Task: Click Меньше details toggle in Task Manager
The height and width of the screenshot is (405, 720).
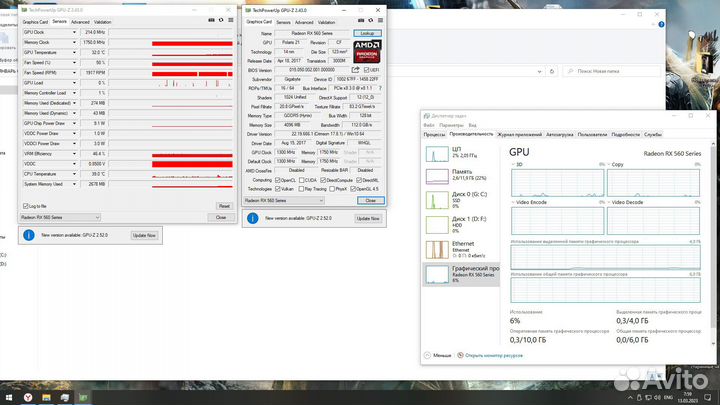Action: (438, 355)
